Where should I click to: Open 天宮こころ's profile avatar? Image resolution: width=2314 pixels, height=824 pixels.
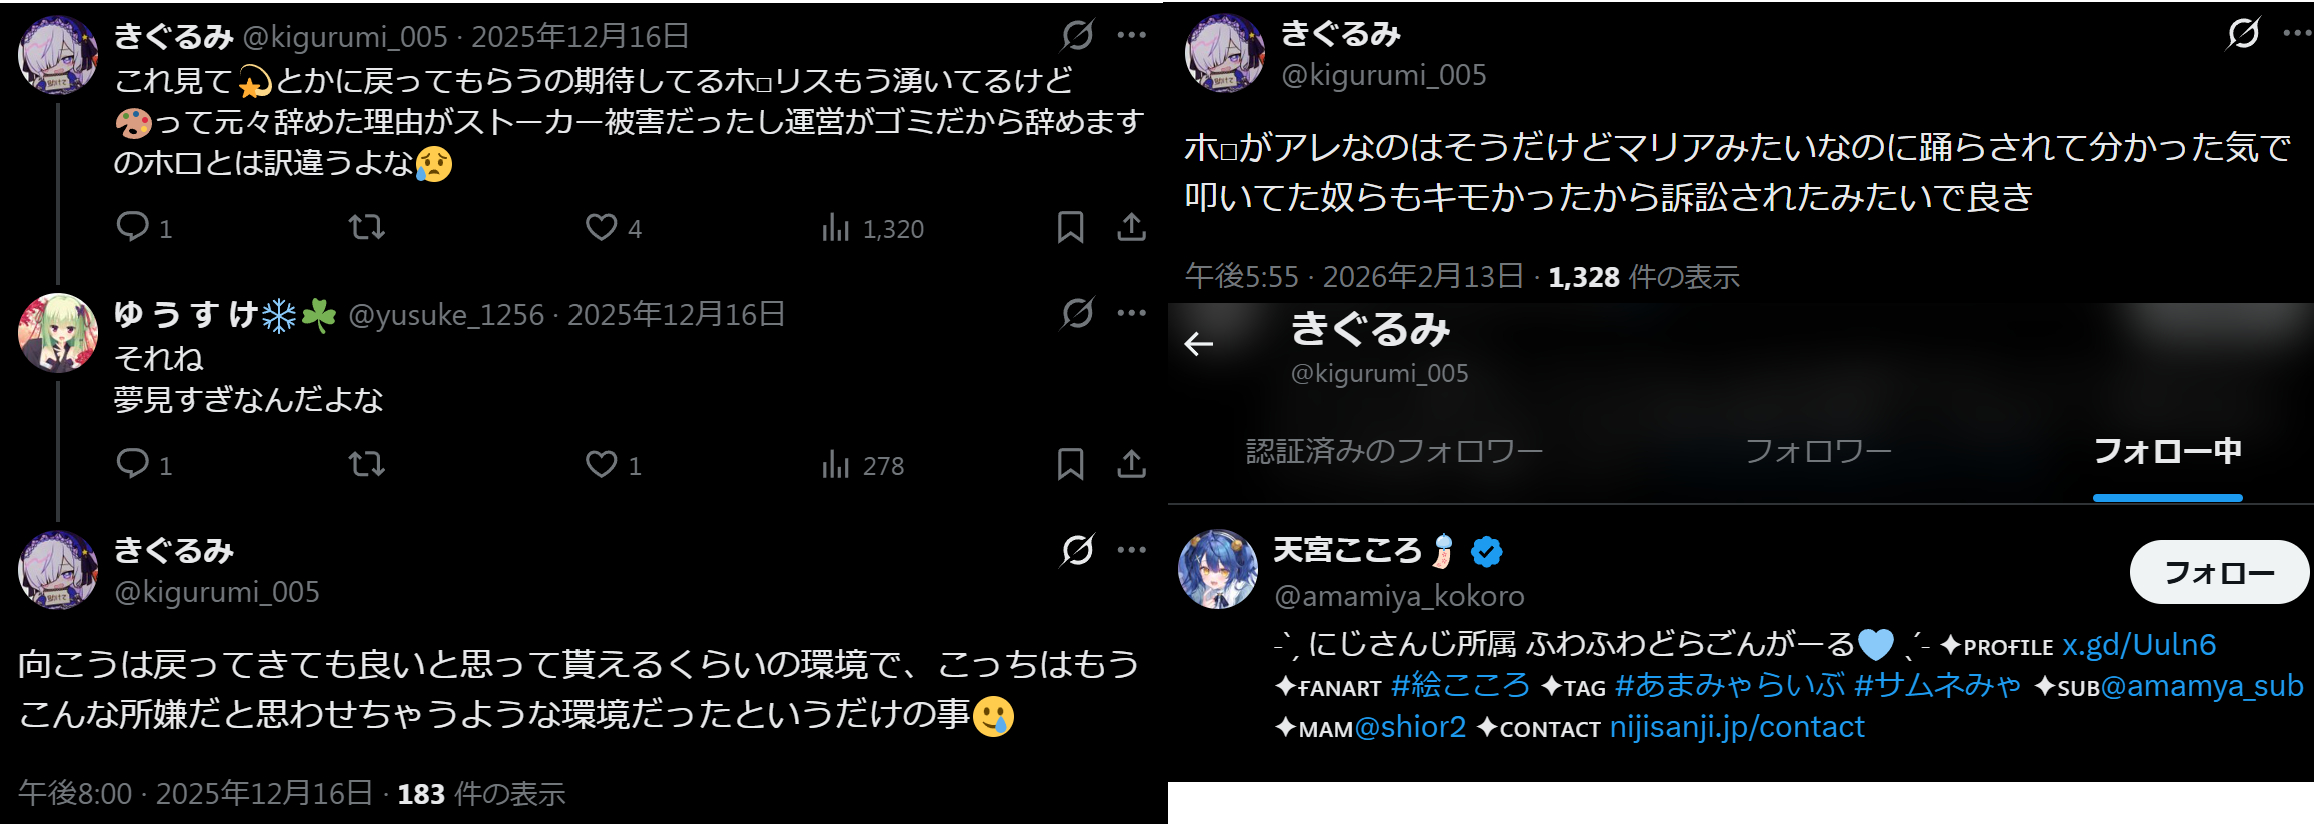(1218, 570)
